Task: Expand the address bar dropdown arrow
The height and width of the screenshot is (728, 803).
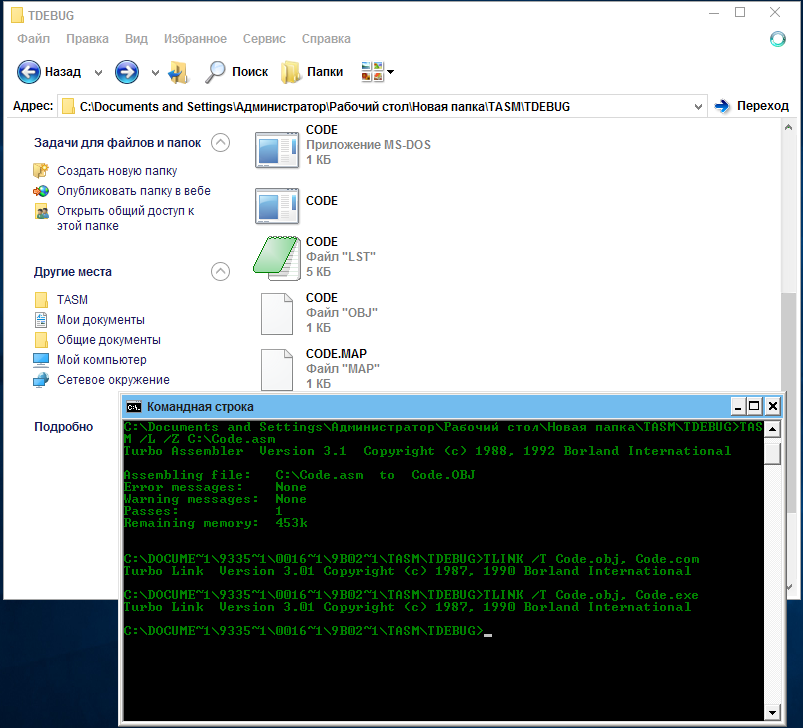Action: (697, 106)
